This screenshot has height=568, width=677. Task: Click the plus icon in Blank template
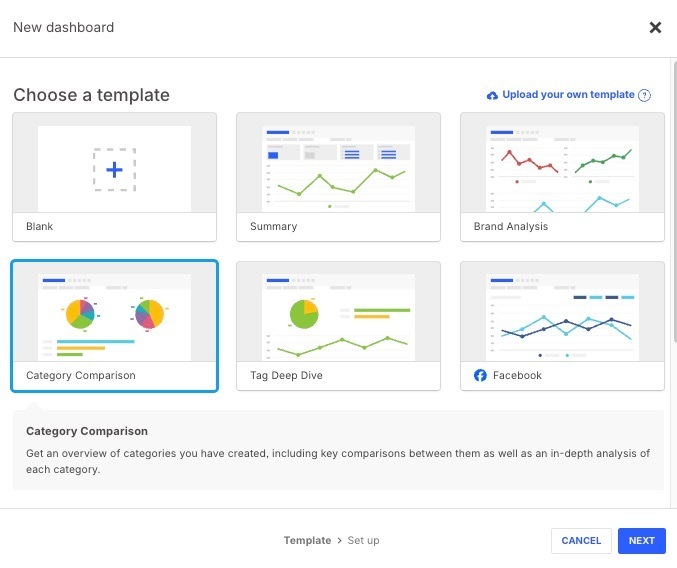tap(114, 170)
